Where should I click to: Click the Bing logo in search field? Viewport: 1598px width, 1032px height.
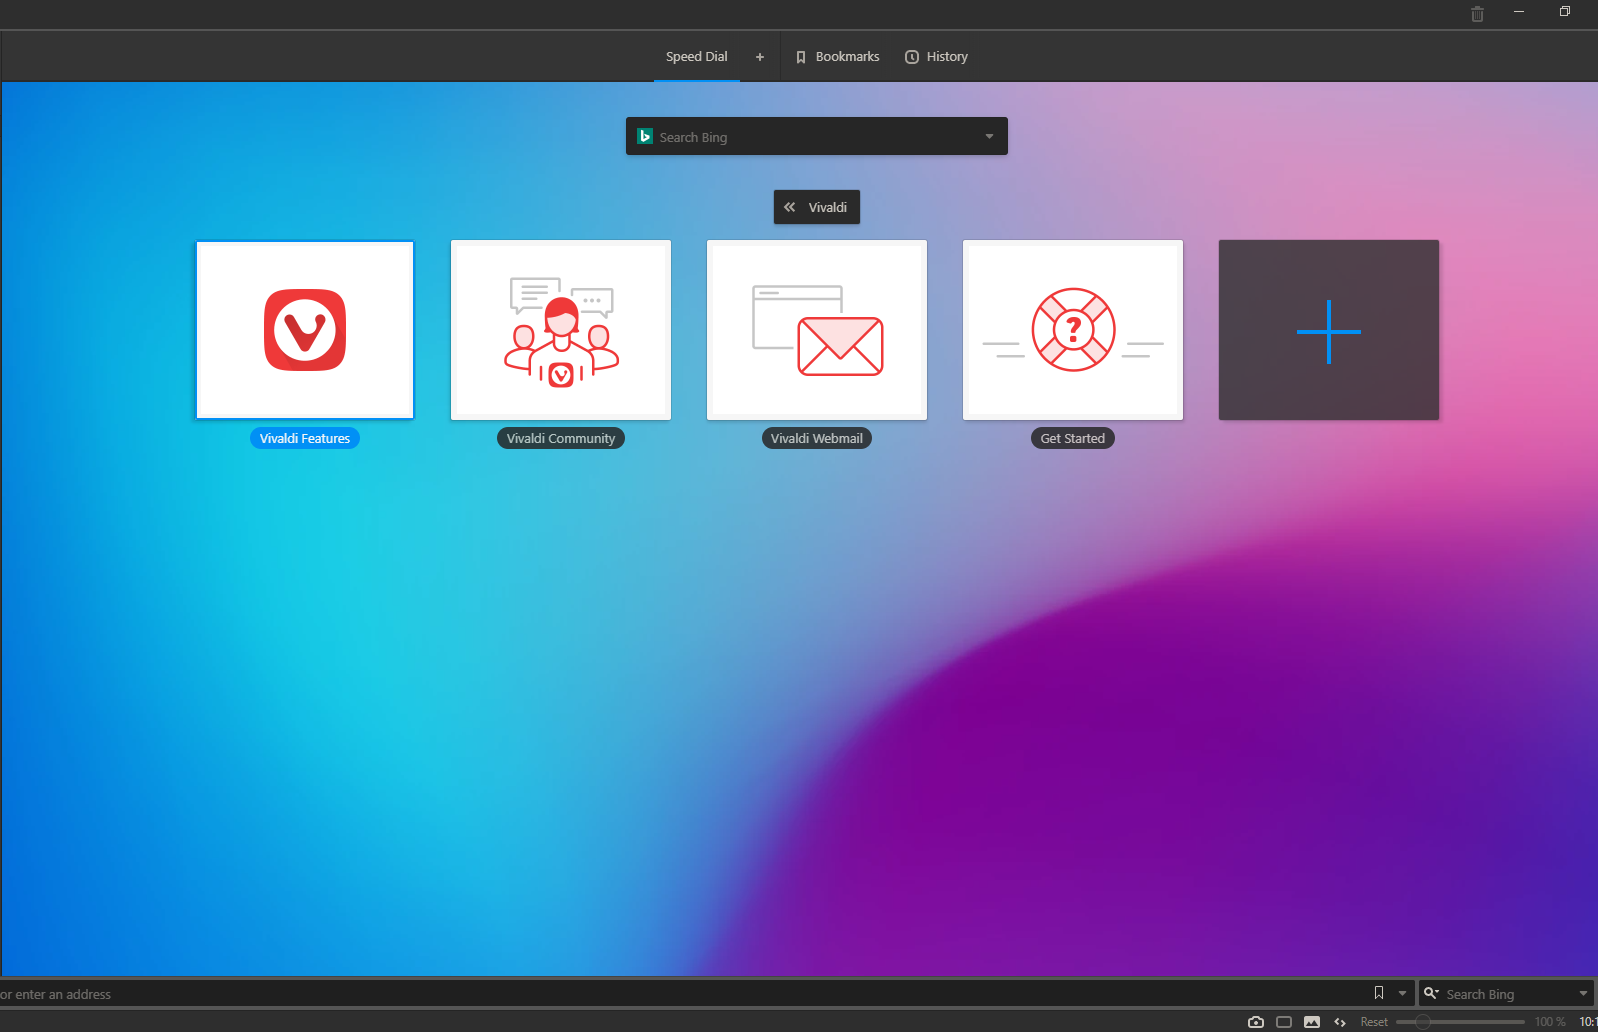(x=645, y=136)
